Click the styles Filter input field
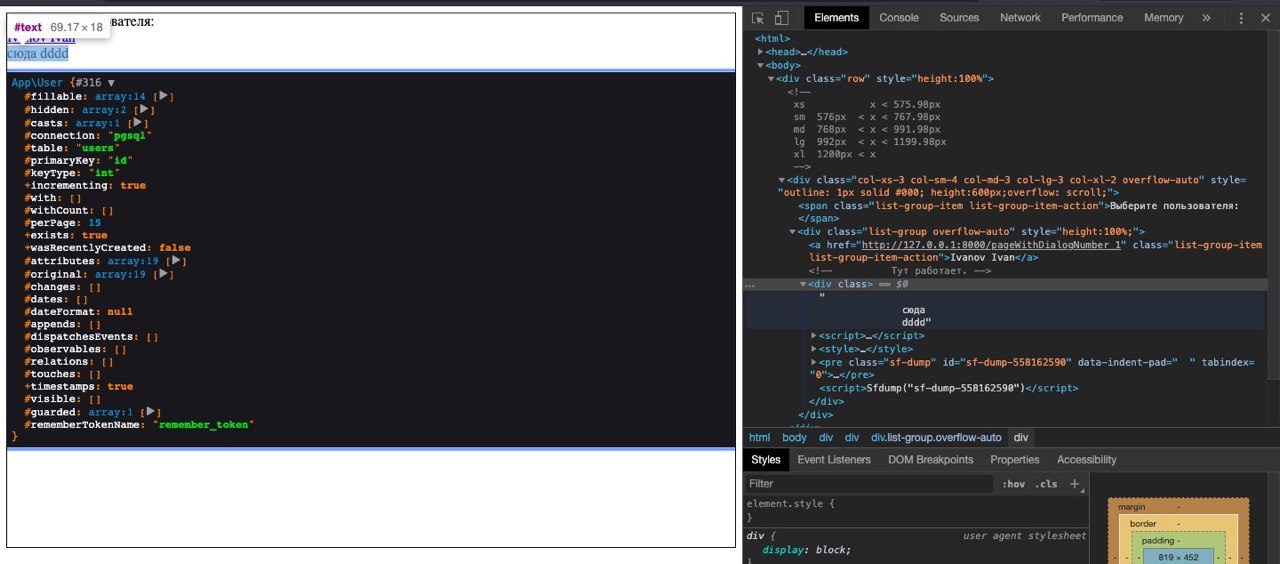This screenshot has width=1280, height=564. pyautogui.click(x=870, y=484)
